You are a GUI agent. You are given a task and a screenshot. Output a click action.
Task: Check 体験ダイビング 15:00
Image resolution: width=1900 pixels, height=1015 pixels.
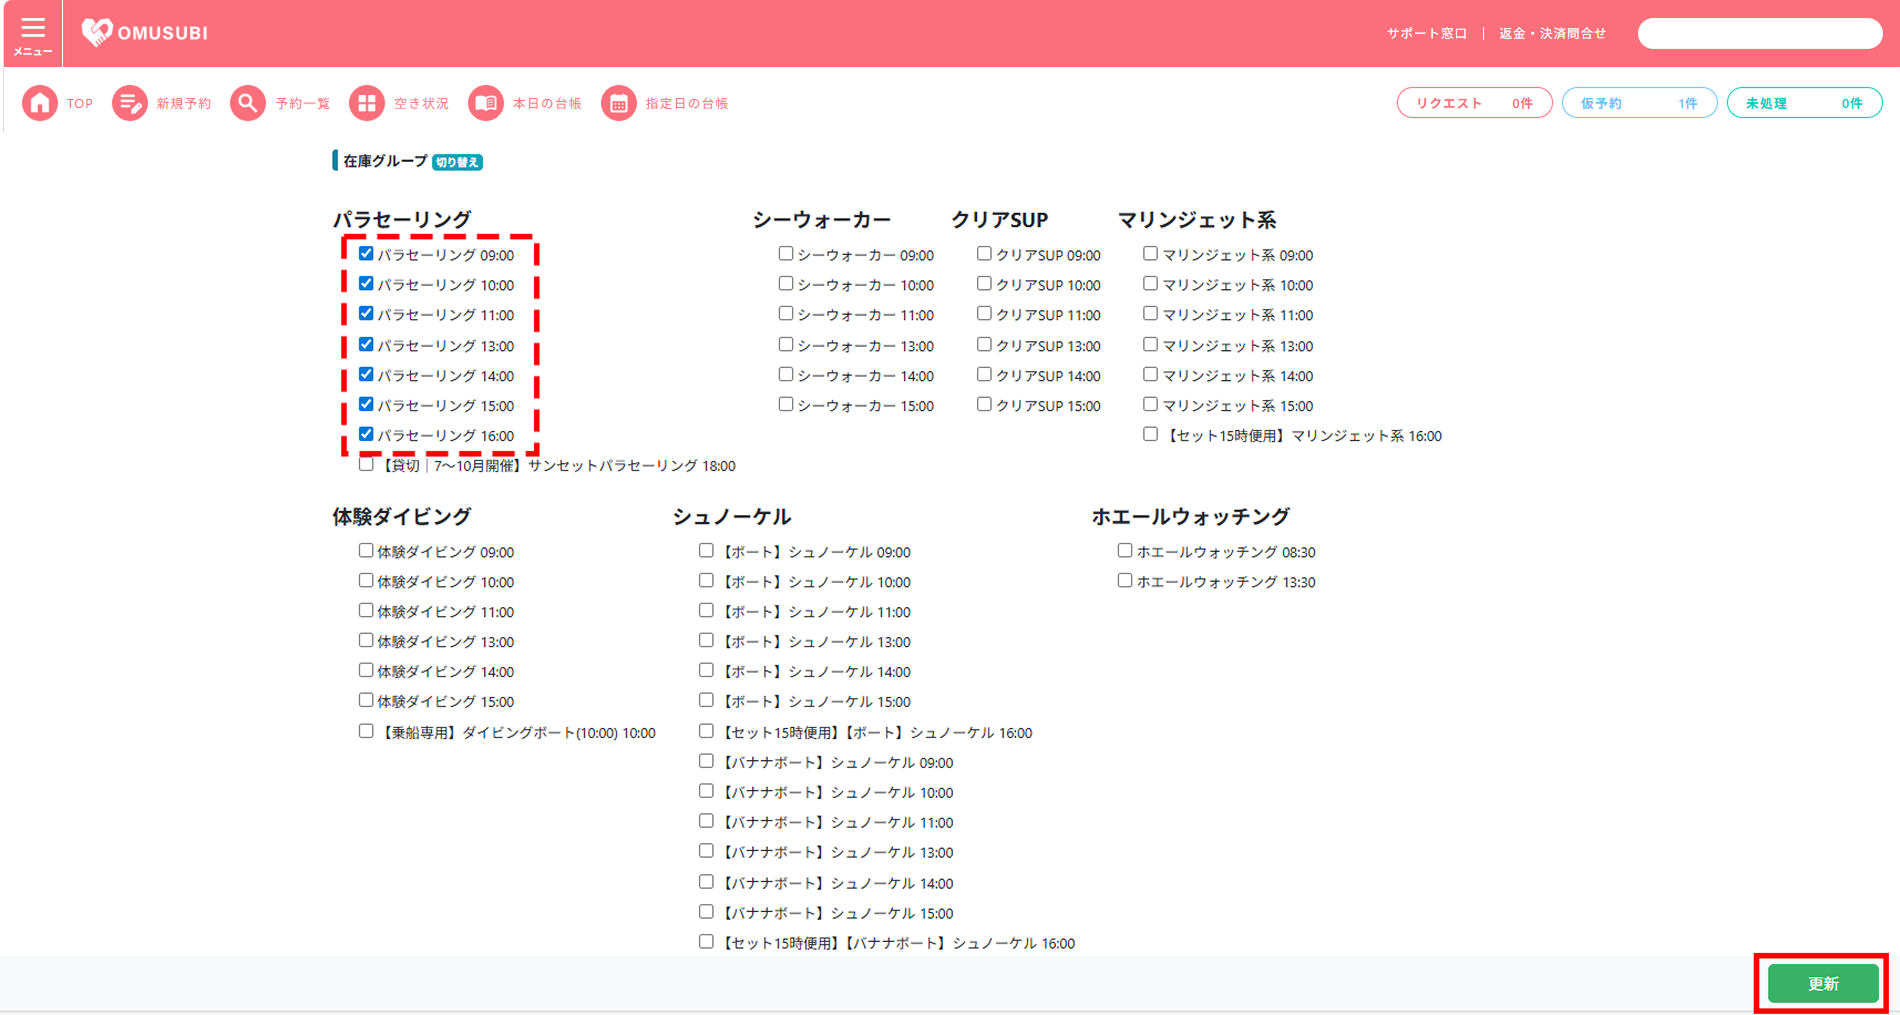pyautogui.click(x=366, y=701)
